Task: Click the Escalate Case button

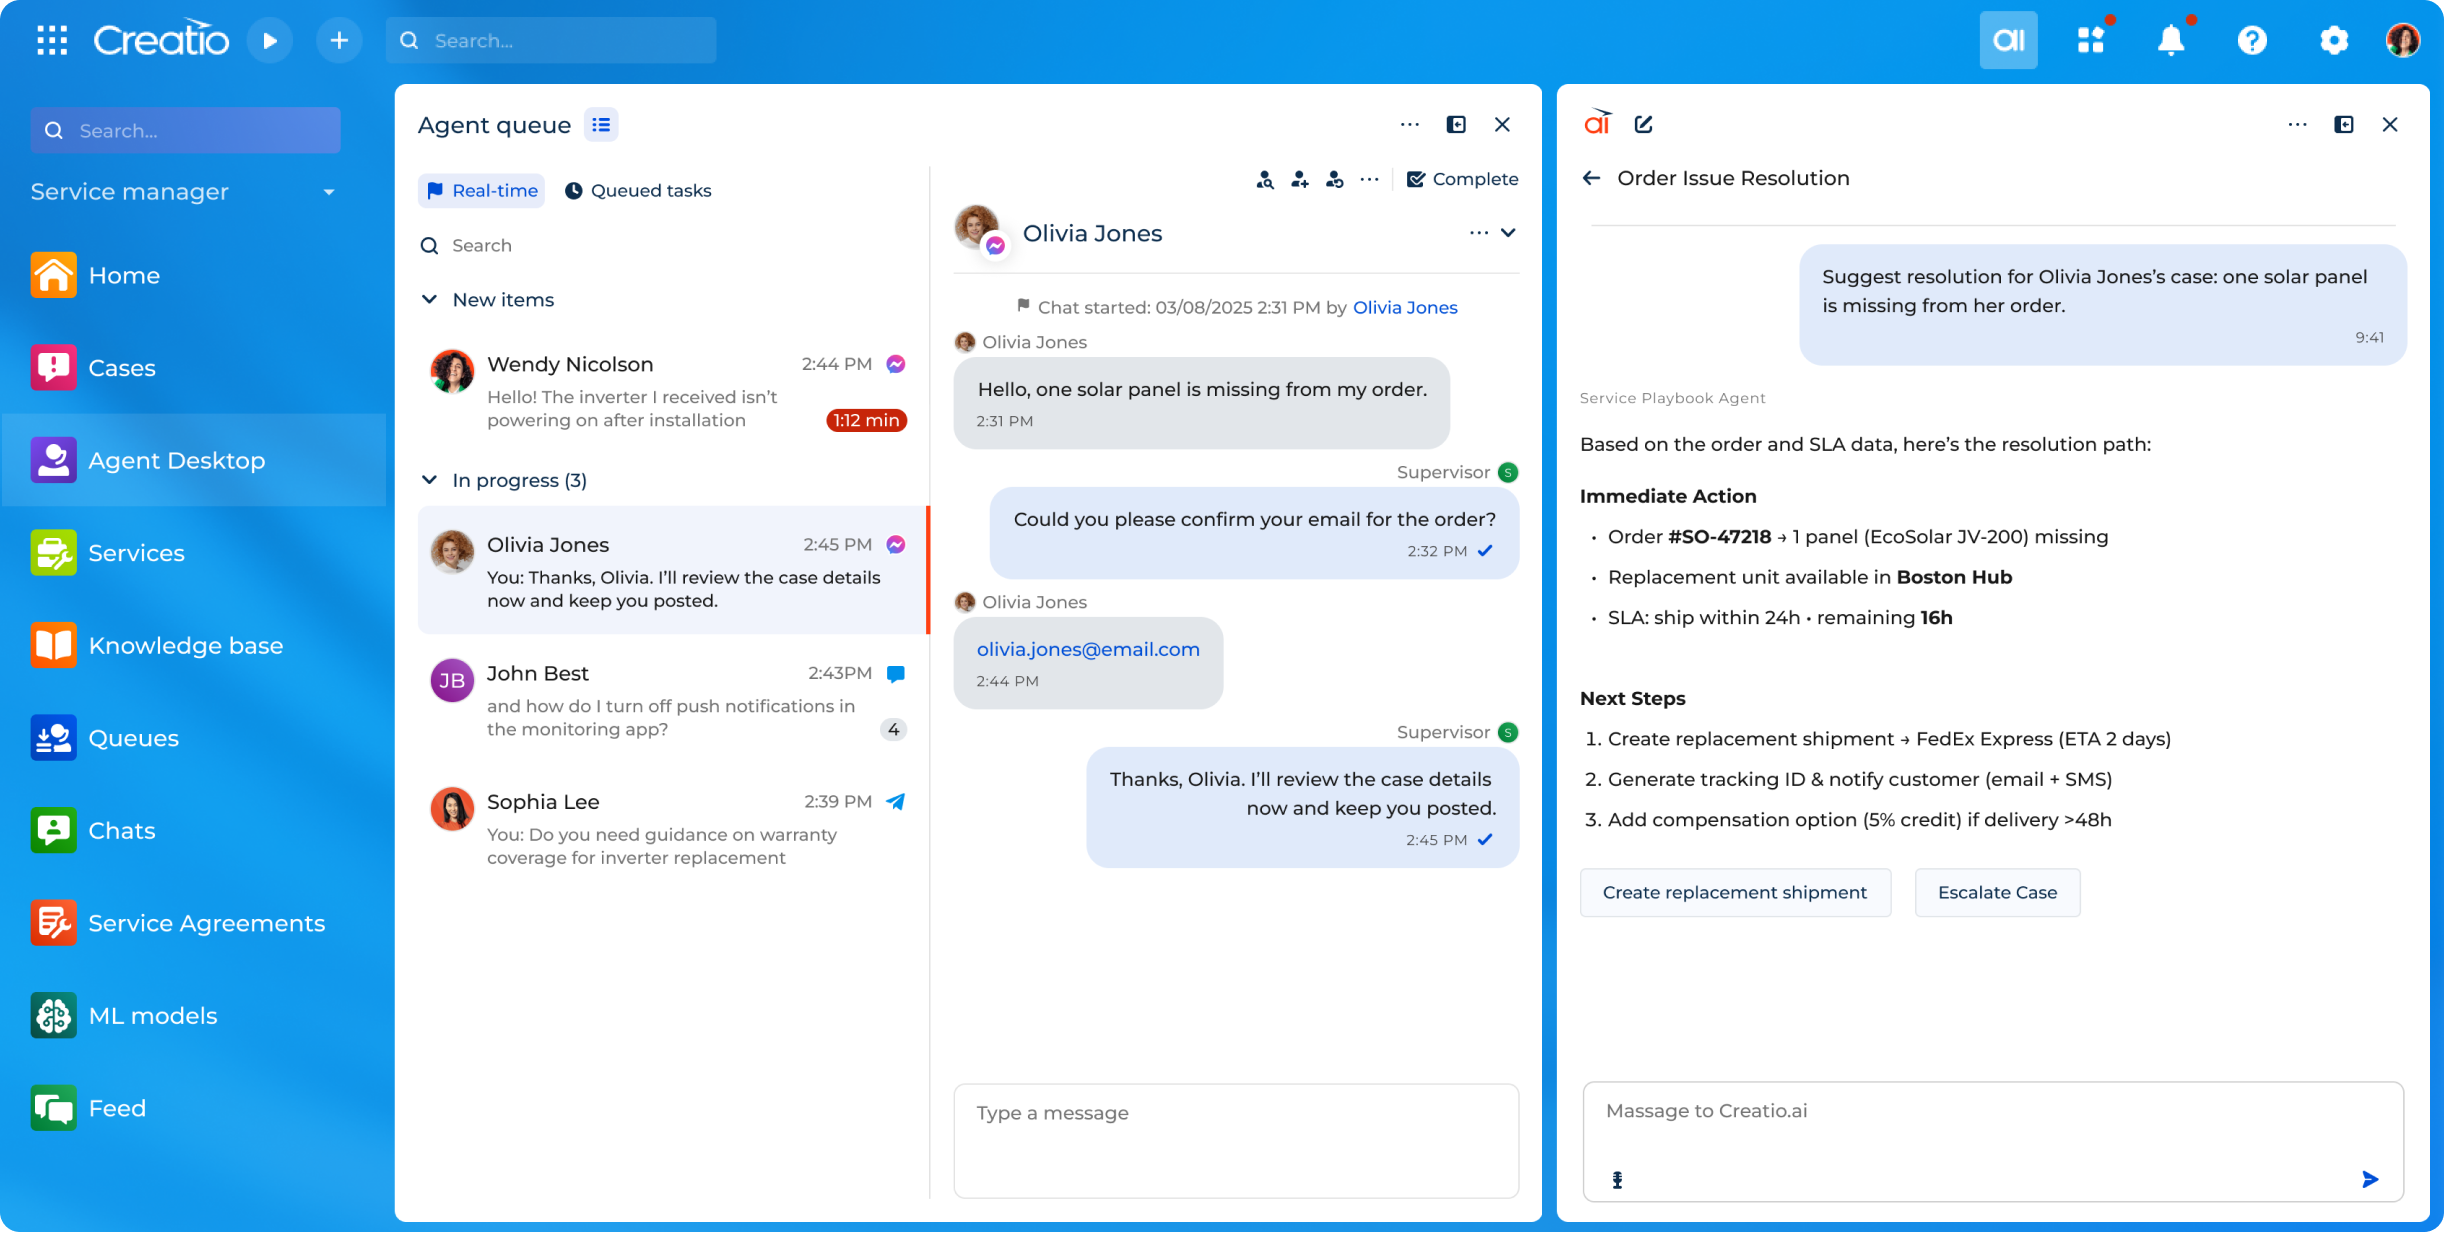Action: (x=1996, y=892)
